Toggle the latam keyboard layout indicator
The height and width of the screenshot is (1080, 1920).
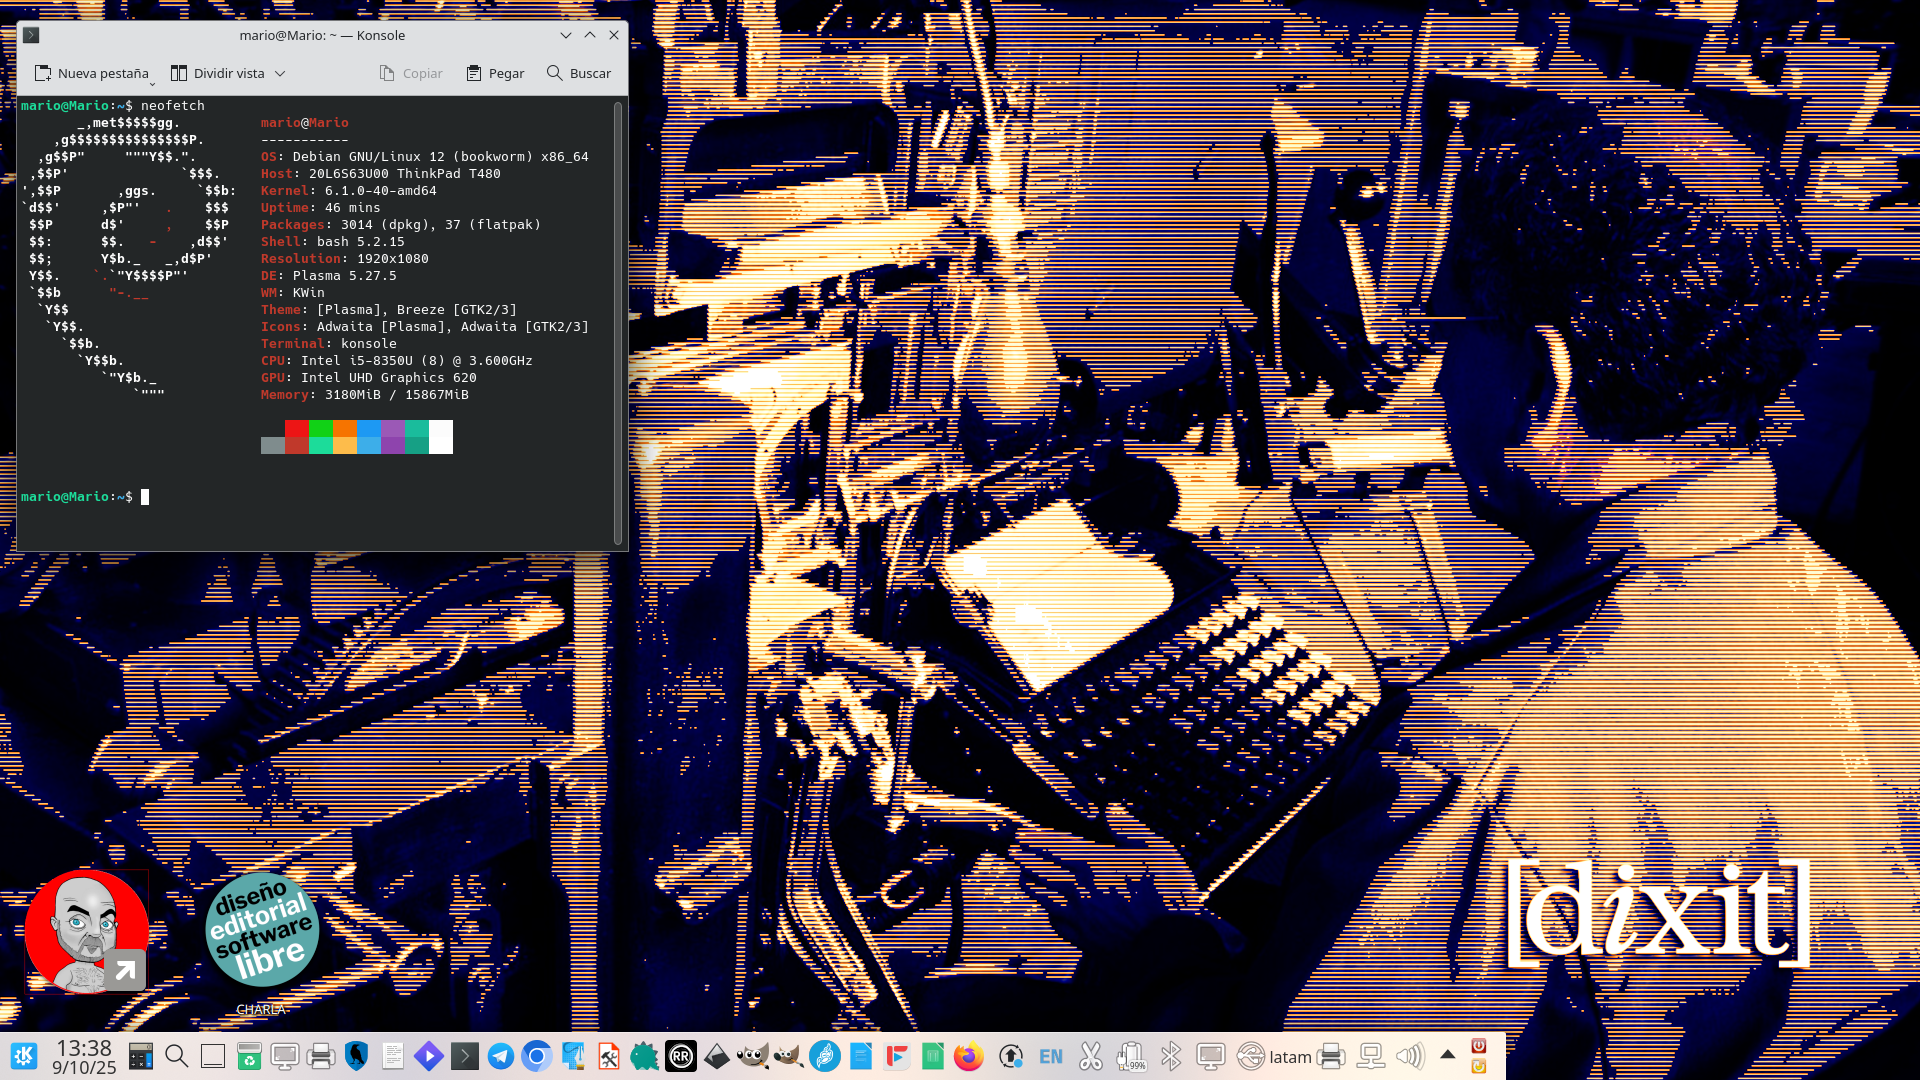(1289, 1057)
